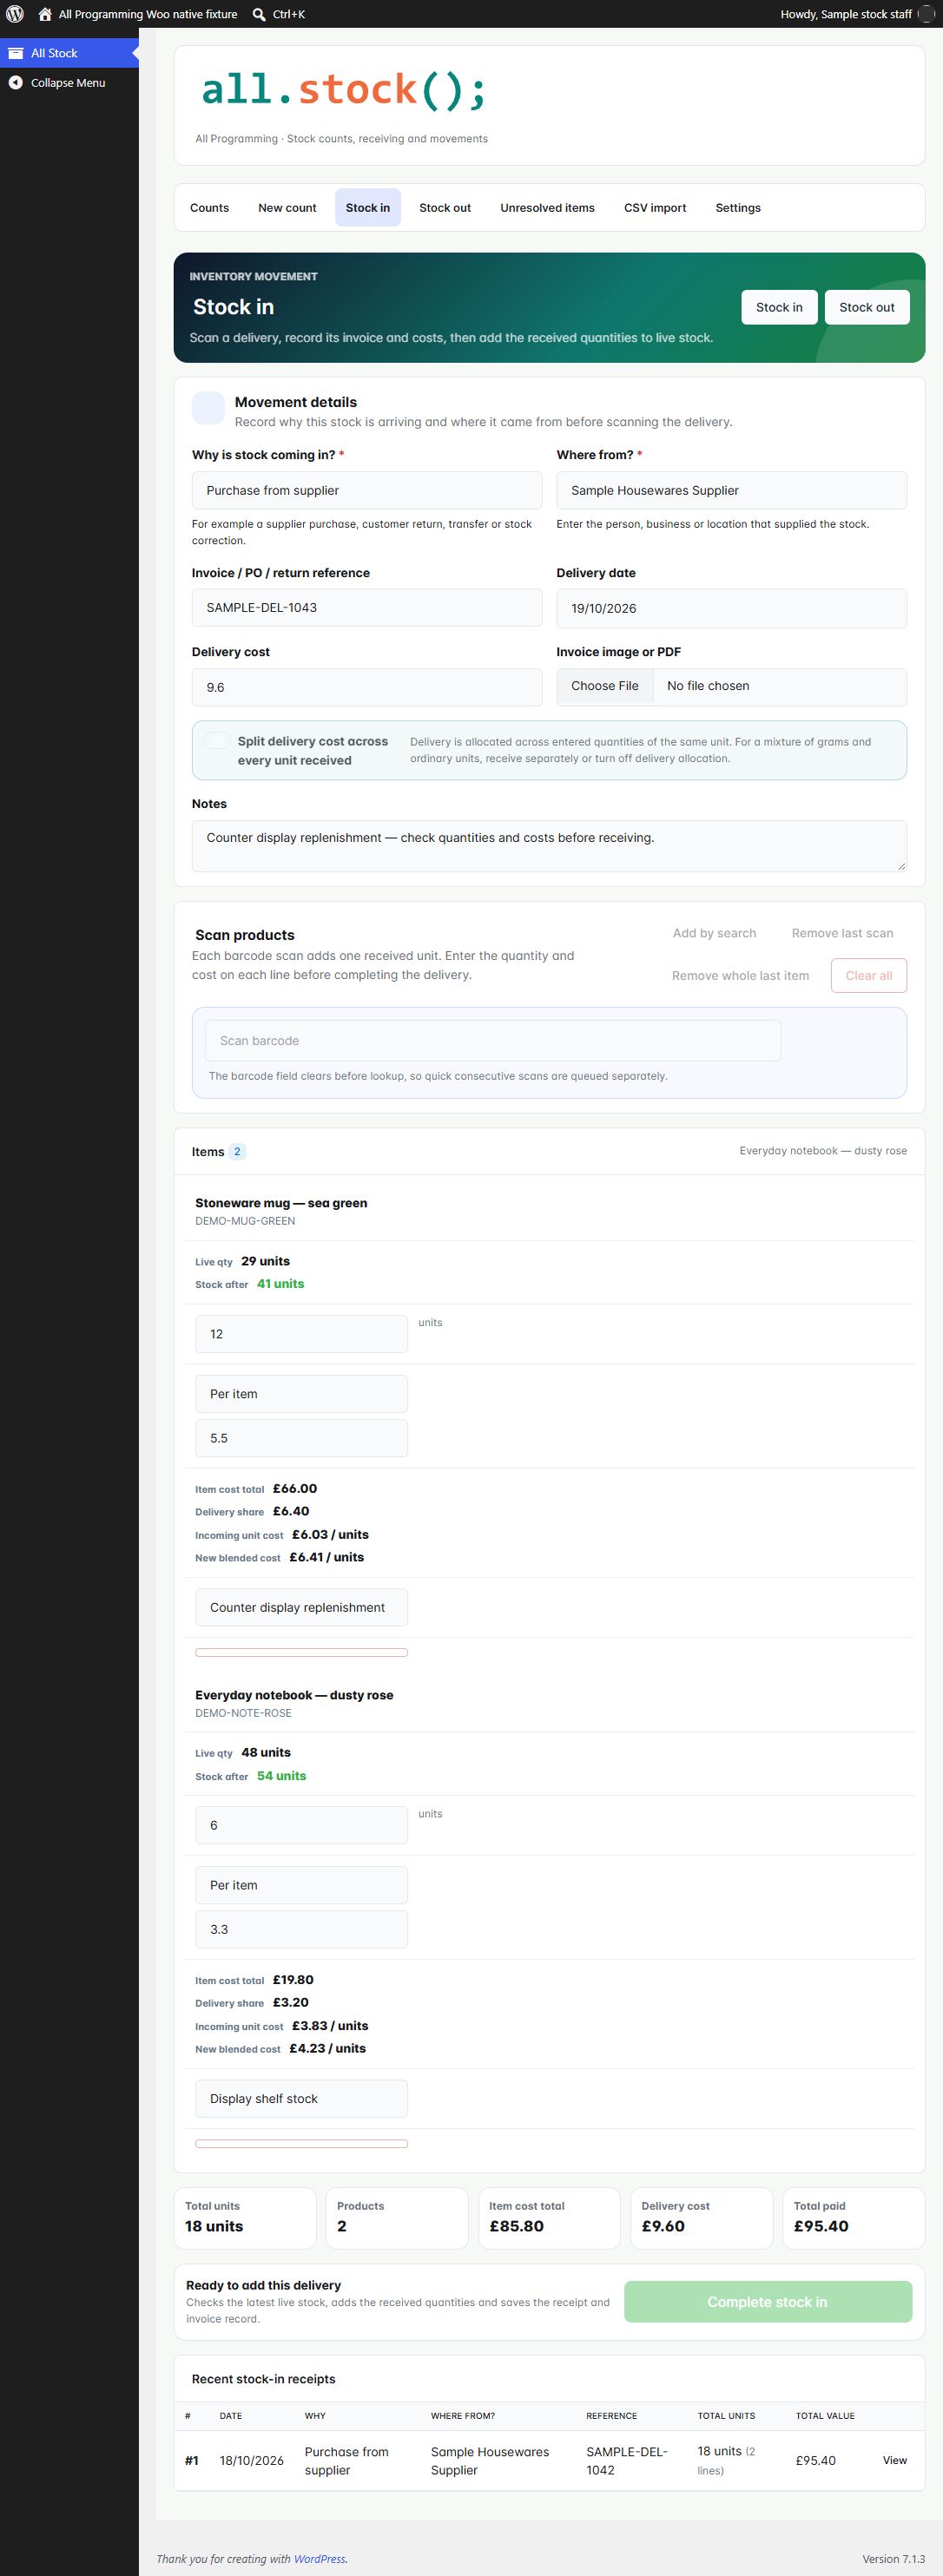Switch to the New count tab

click(287, 208)
